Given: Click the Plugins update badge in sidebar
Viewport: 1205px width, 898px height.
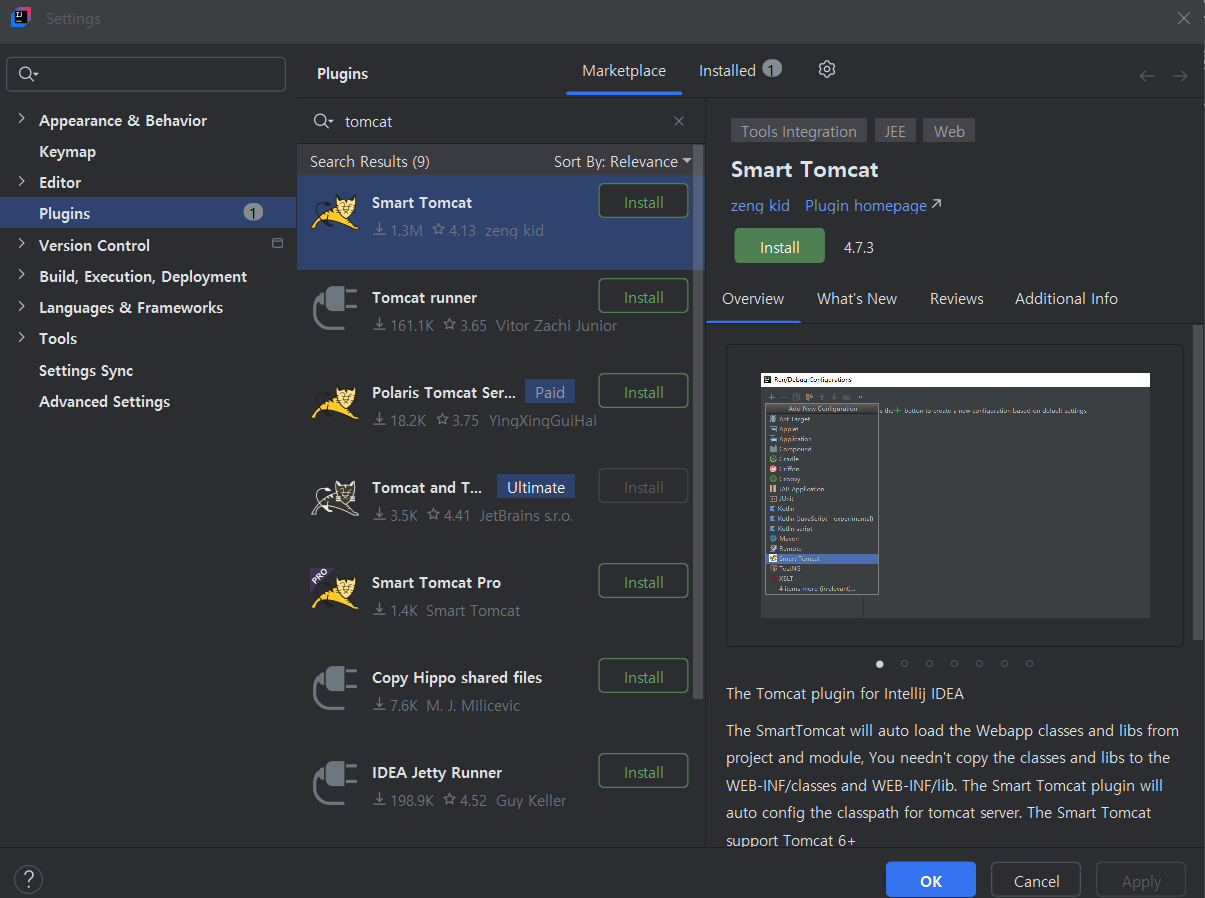Looking at the screenshot, I should coord(253,213).
